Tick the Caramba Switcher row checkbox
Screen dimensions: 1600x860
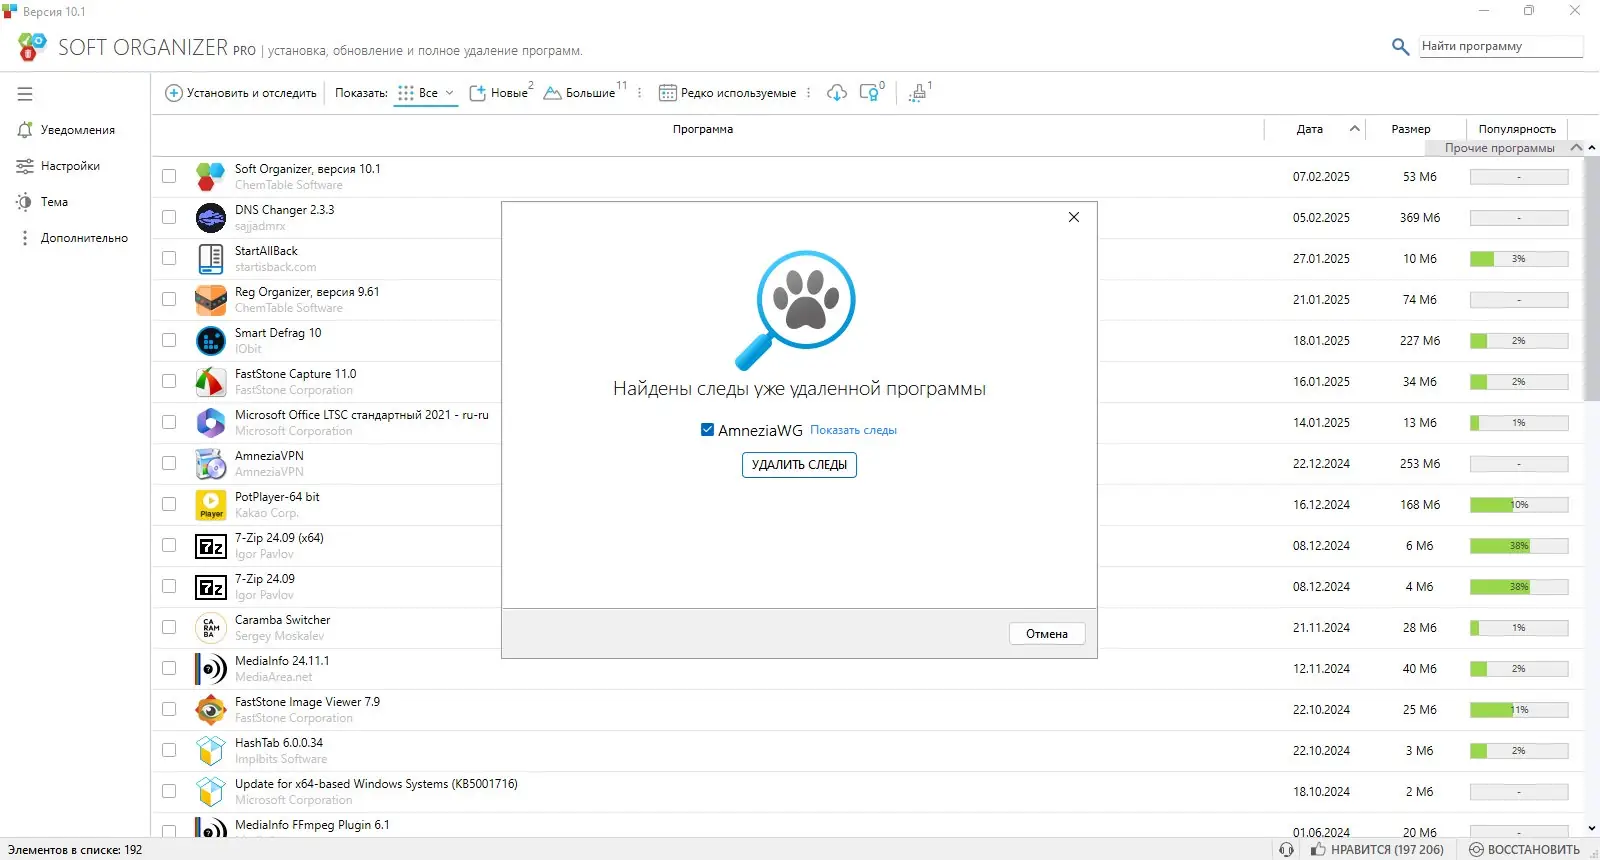click(x=169, y=628)
